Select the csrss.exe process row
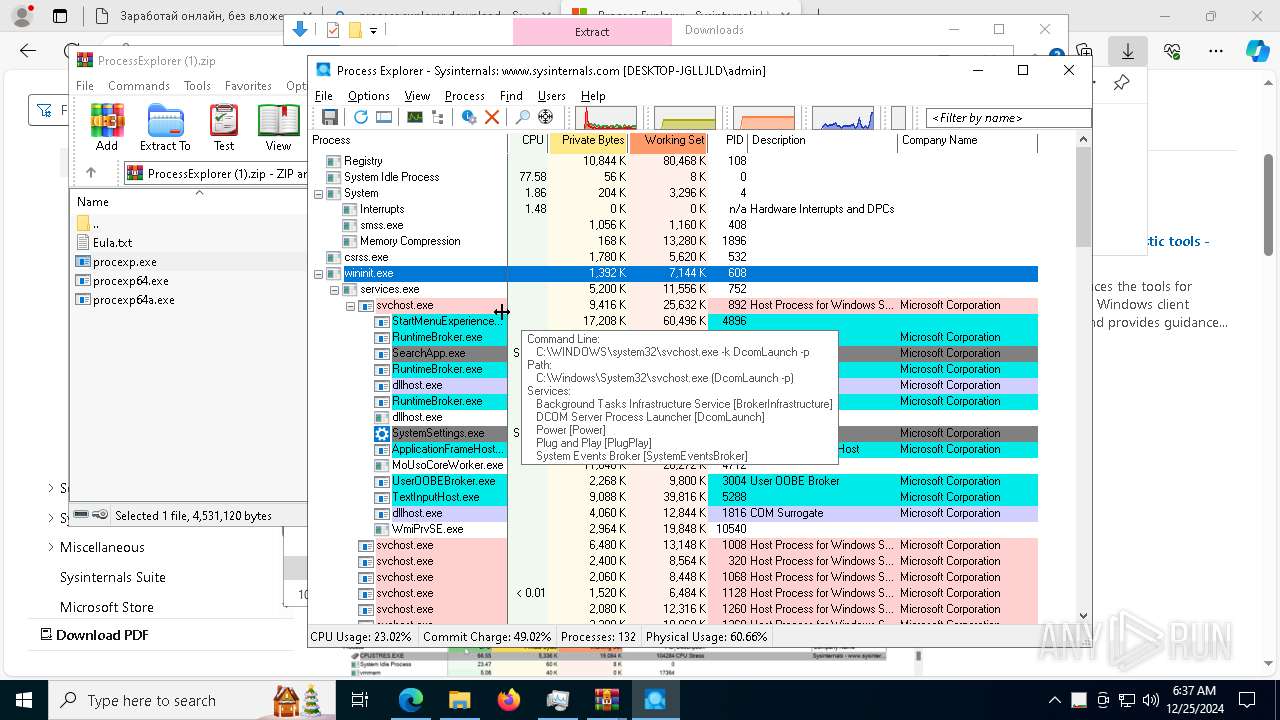The height and width of the screenshot is (720, 1280). (675, 257)
